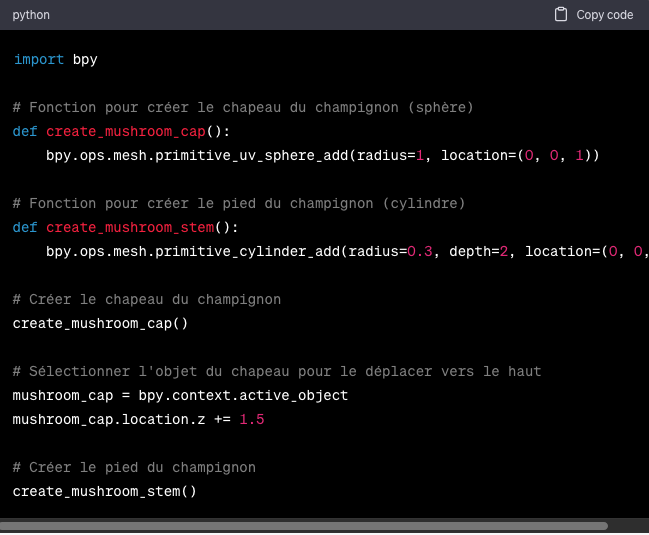
Task: Click the comment mentioning 'pied du champignon (cylindre)'
Action: (x=239, y=204)
